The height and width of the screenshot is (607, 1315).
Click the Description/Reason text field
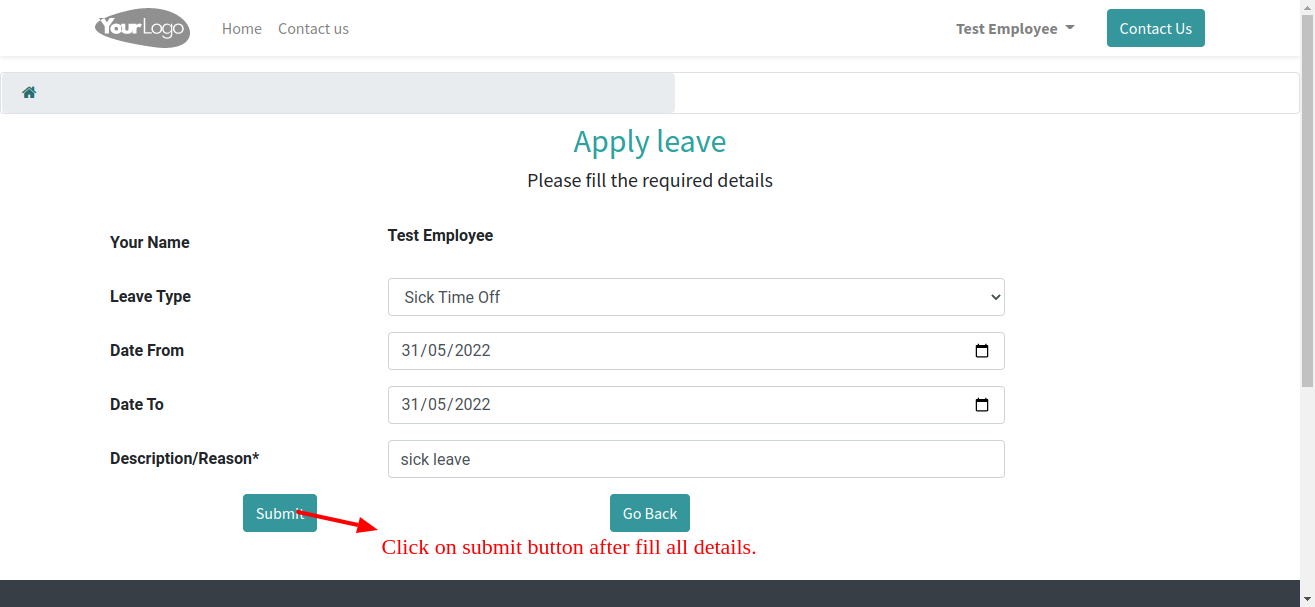point(696,459)
